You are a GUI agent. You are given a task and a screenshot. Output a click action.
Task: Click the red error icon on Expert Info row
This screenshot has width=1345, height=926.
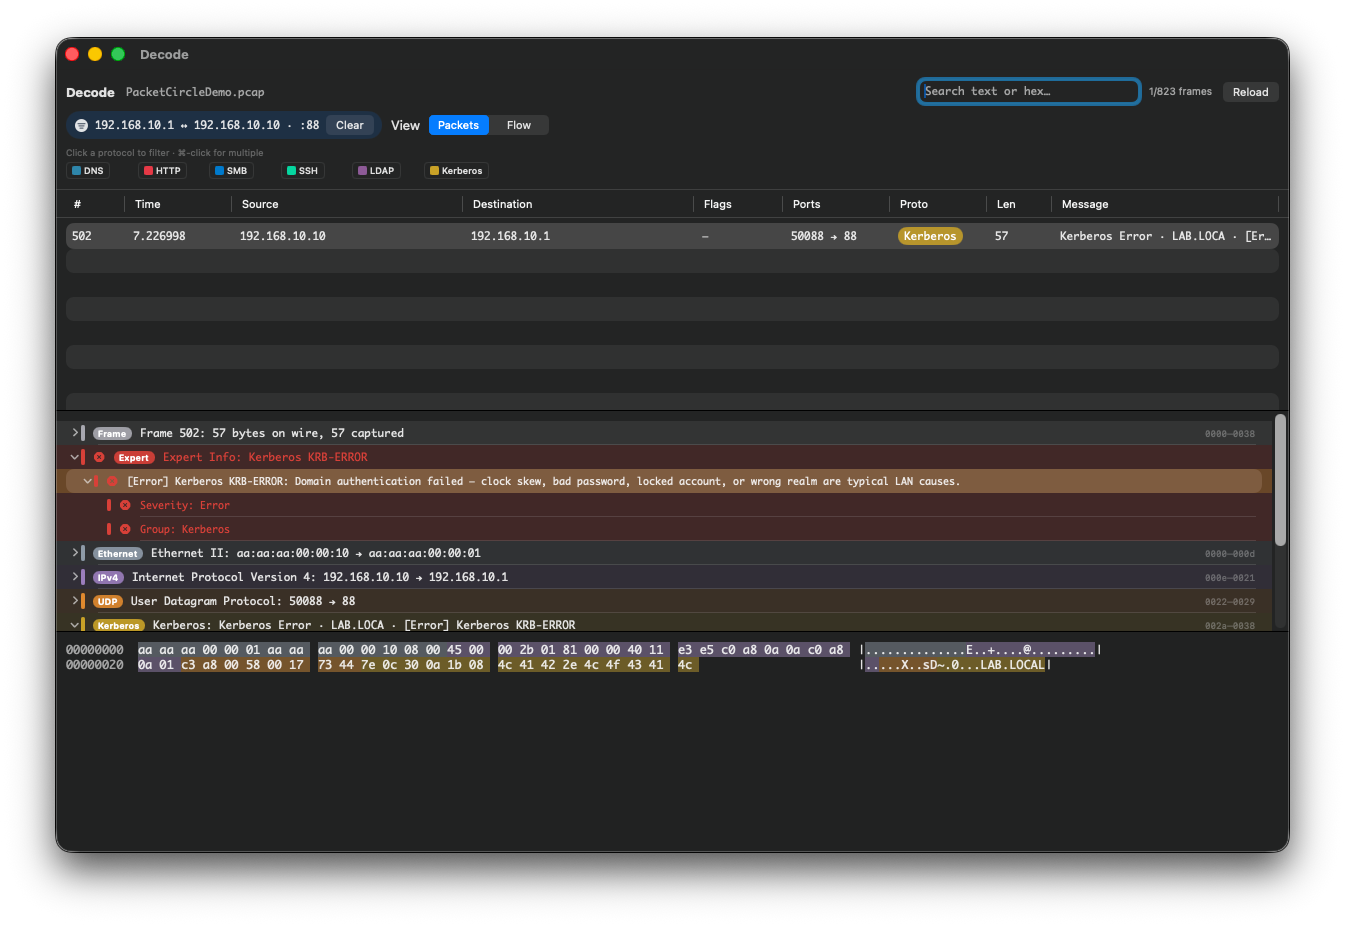99,457
